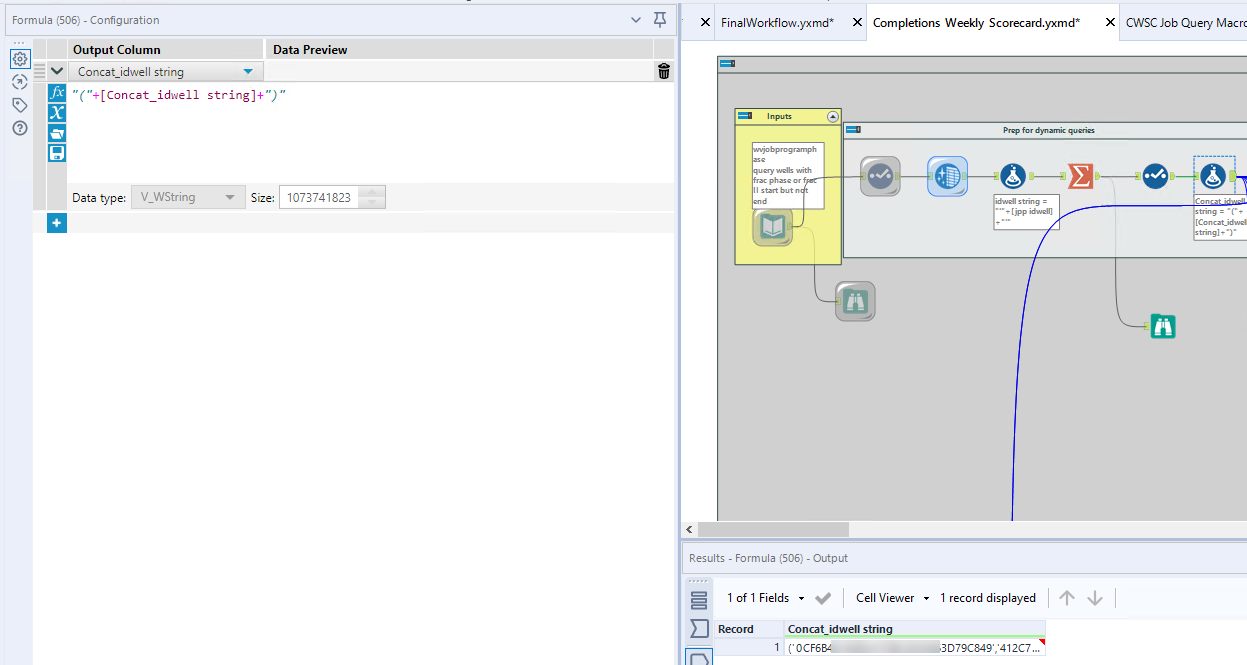Open the fx functions panel in the expression editor
Screen dimensions: 1247x665
pyautogui.click(x=57, y=92)
